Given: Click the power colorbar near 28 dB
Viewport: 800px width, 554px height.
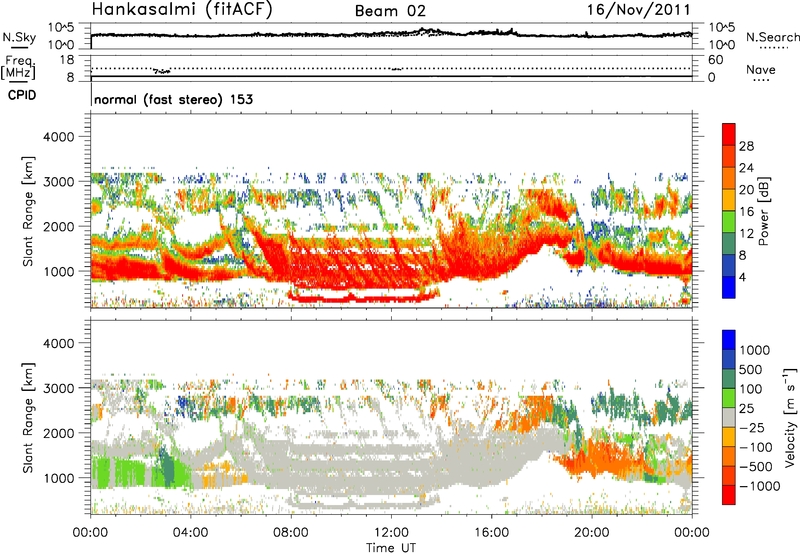Looking at the screenshot, I should point(729,146).
